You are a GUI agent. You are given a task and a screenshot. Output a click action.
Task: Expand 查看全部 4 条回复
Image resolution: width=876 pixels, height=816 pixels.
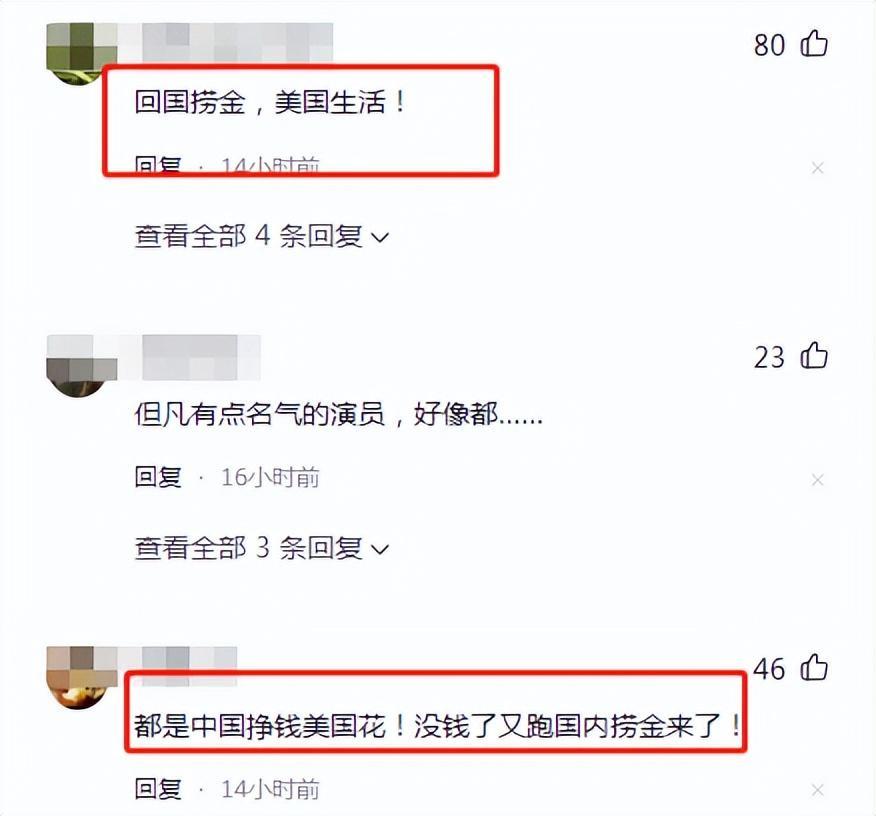(x=261, y=236)
